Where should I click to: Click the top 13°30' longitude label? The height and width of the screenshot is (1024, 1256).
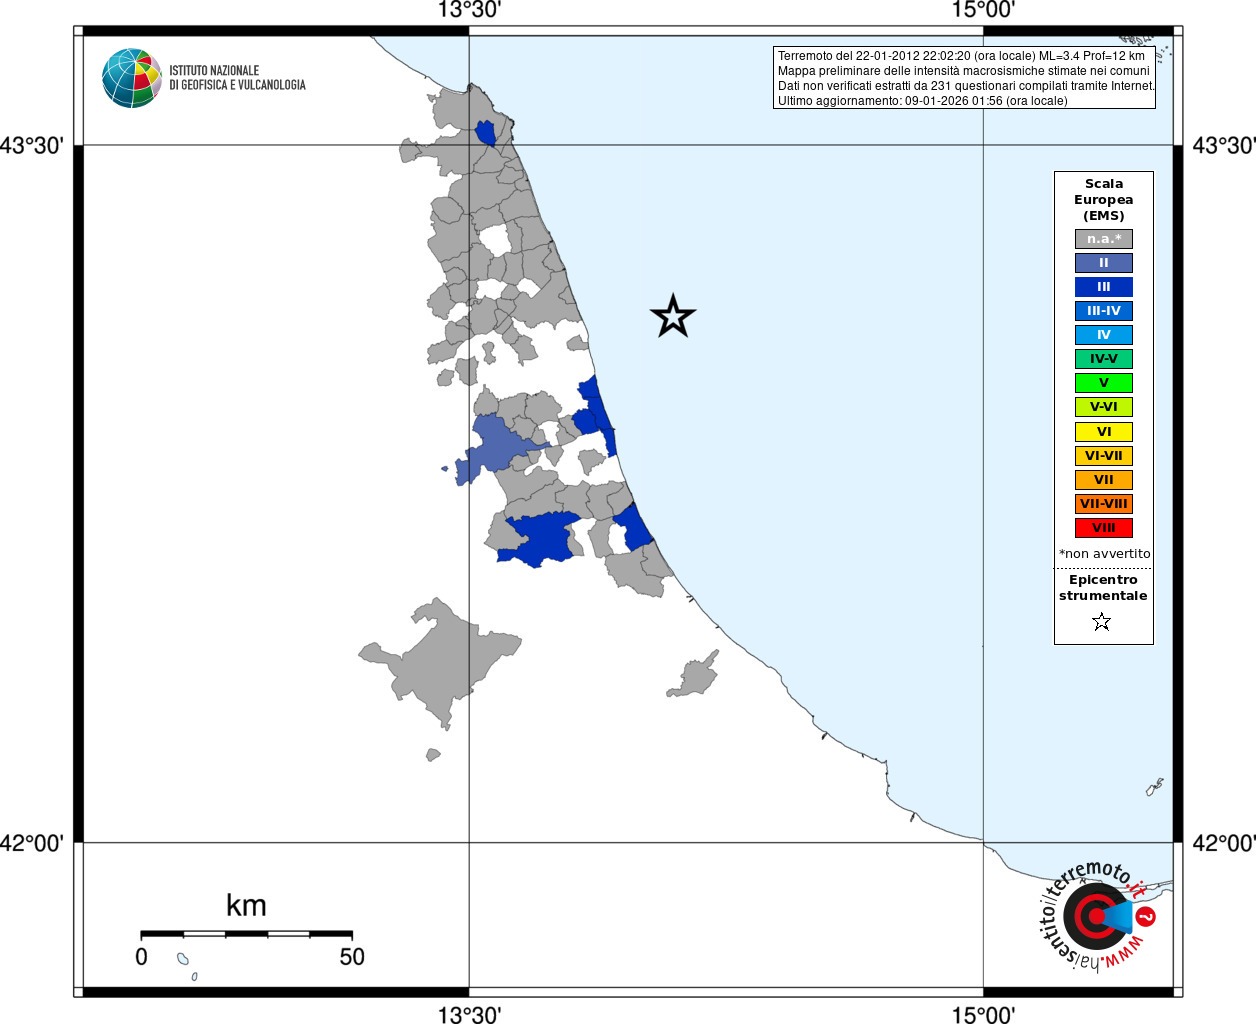tap(469, 10)
